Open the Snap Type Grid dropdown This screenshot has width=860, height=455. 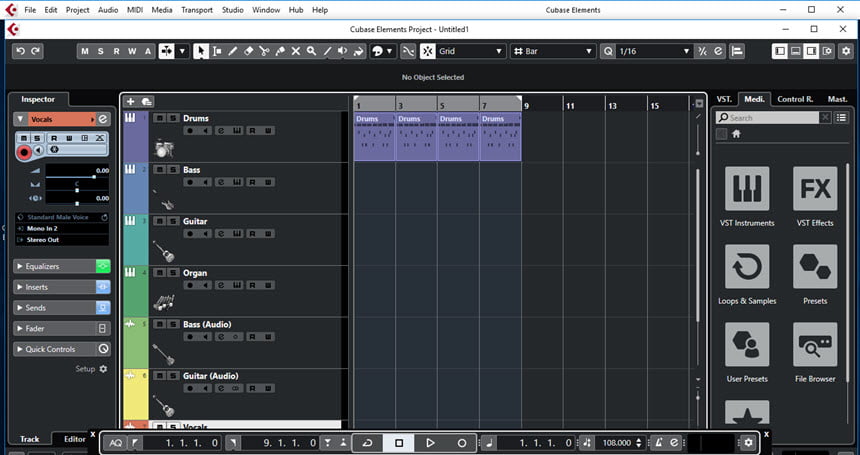(470, 51)
